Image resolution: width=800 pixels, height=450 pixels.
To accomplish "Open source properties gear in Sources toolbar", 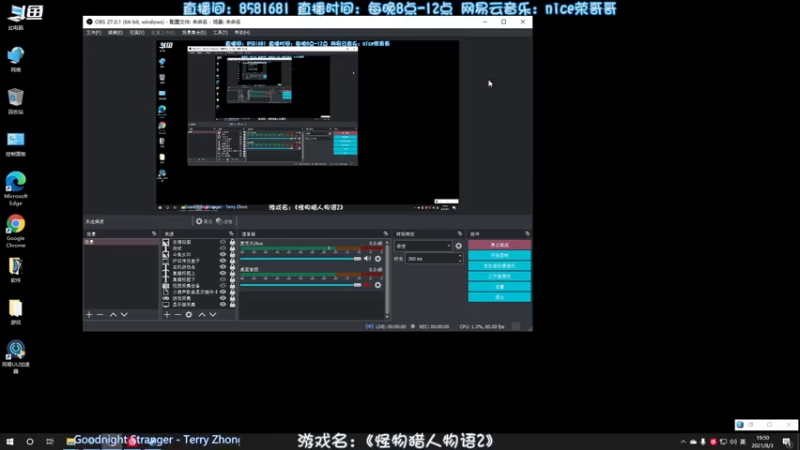I will pos(189,315).
